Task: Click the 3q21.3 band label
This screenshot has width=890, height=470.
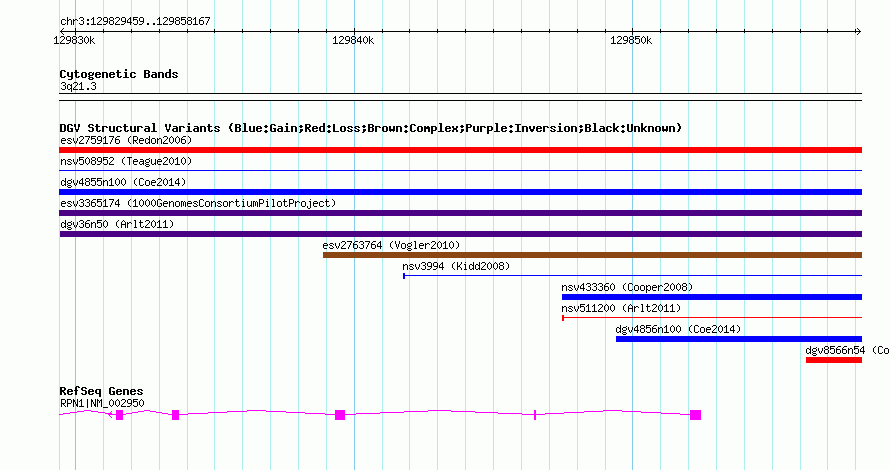Action: coord(78,86)
